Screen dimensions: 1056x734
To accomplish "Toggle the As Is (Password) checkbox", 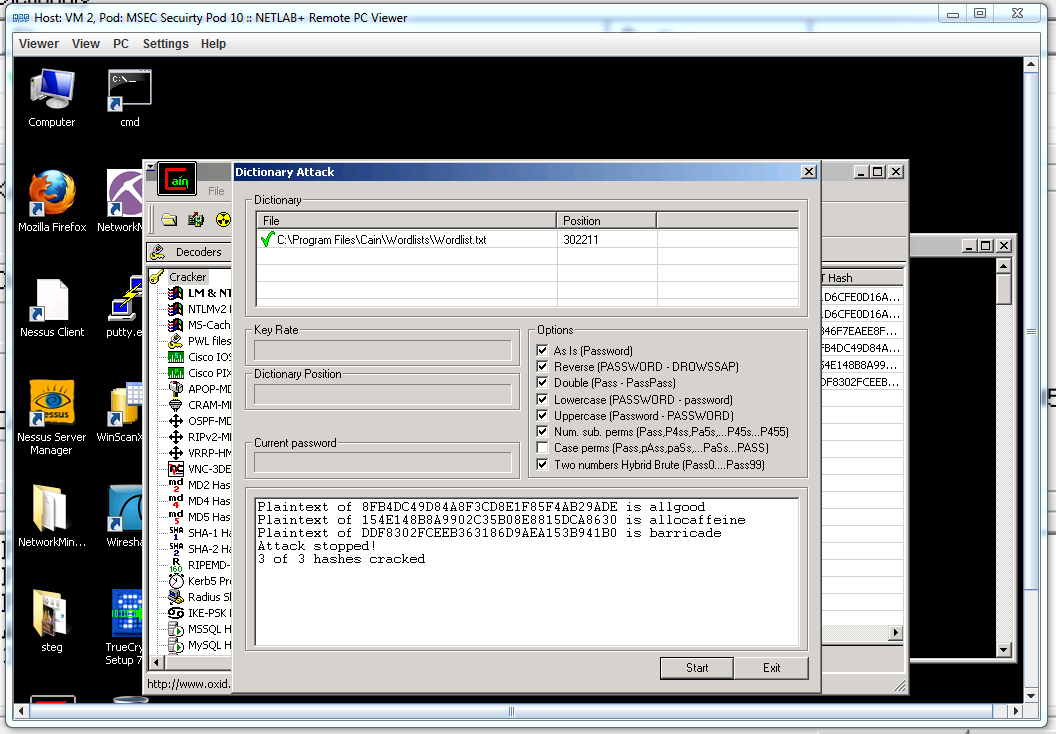I will [542, 350].
